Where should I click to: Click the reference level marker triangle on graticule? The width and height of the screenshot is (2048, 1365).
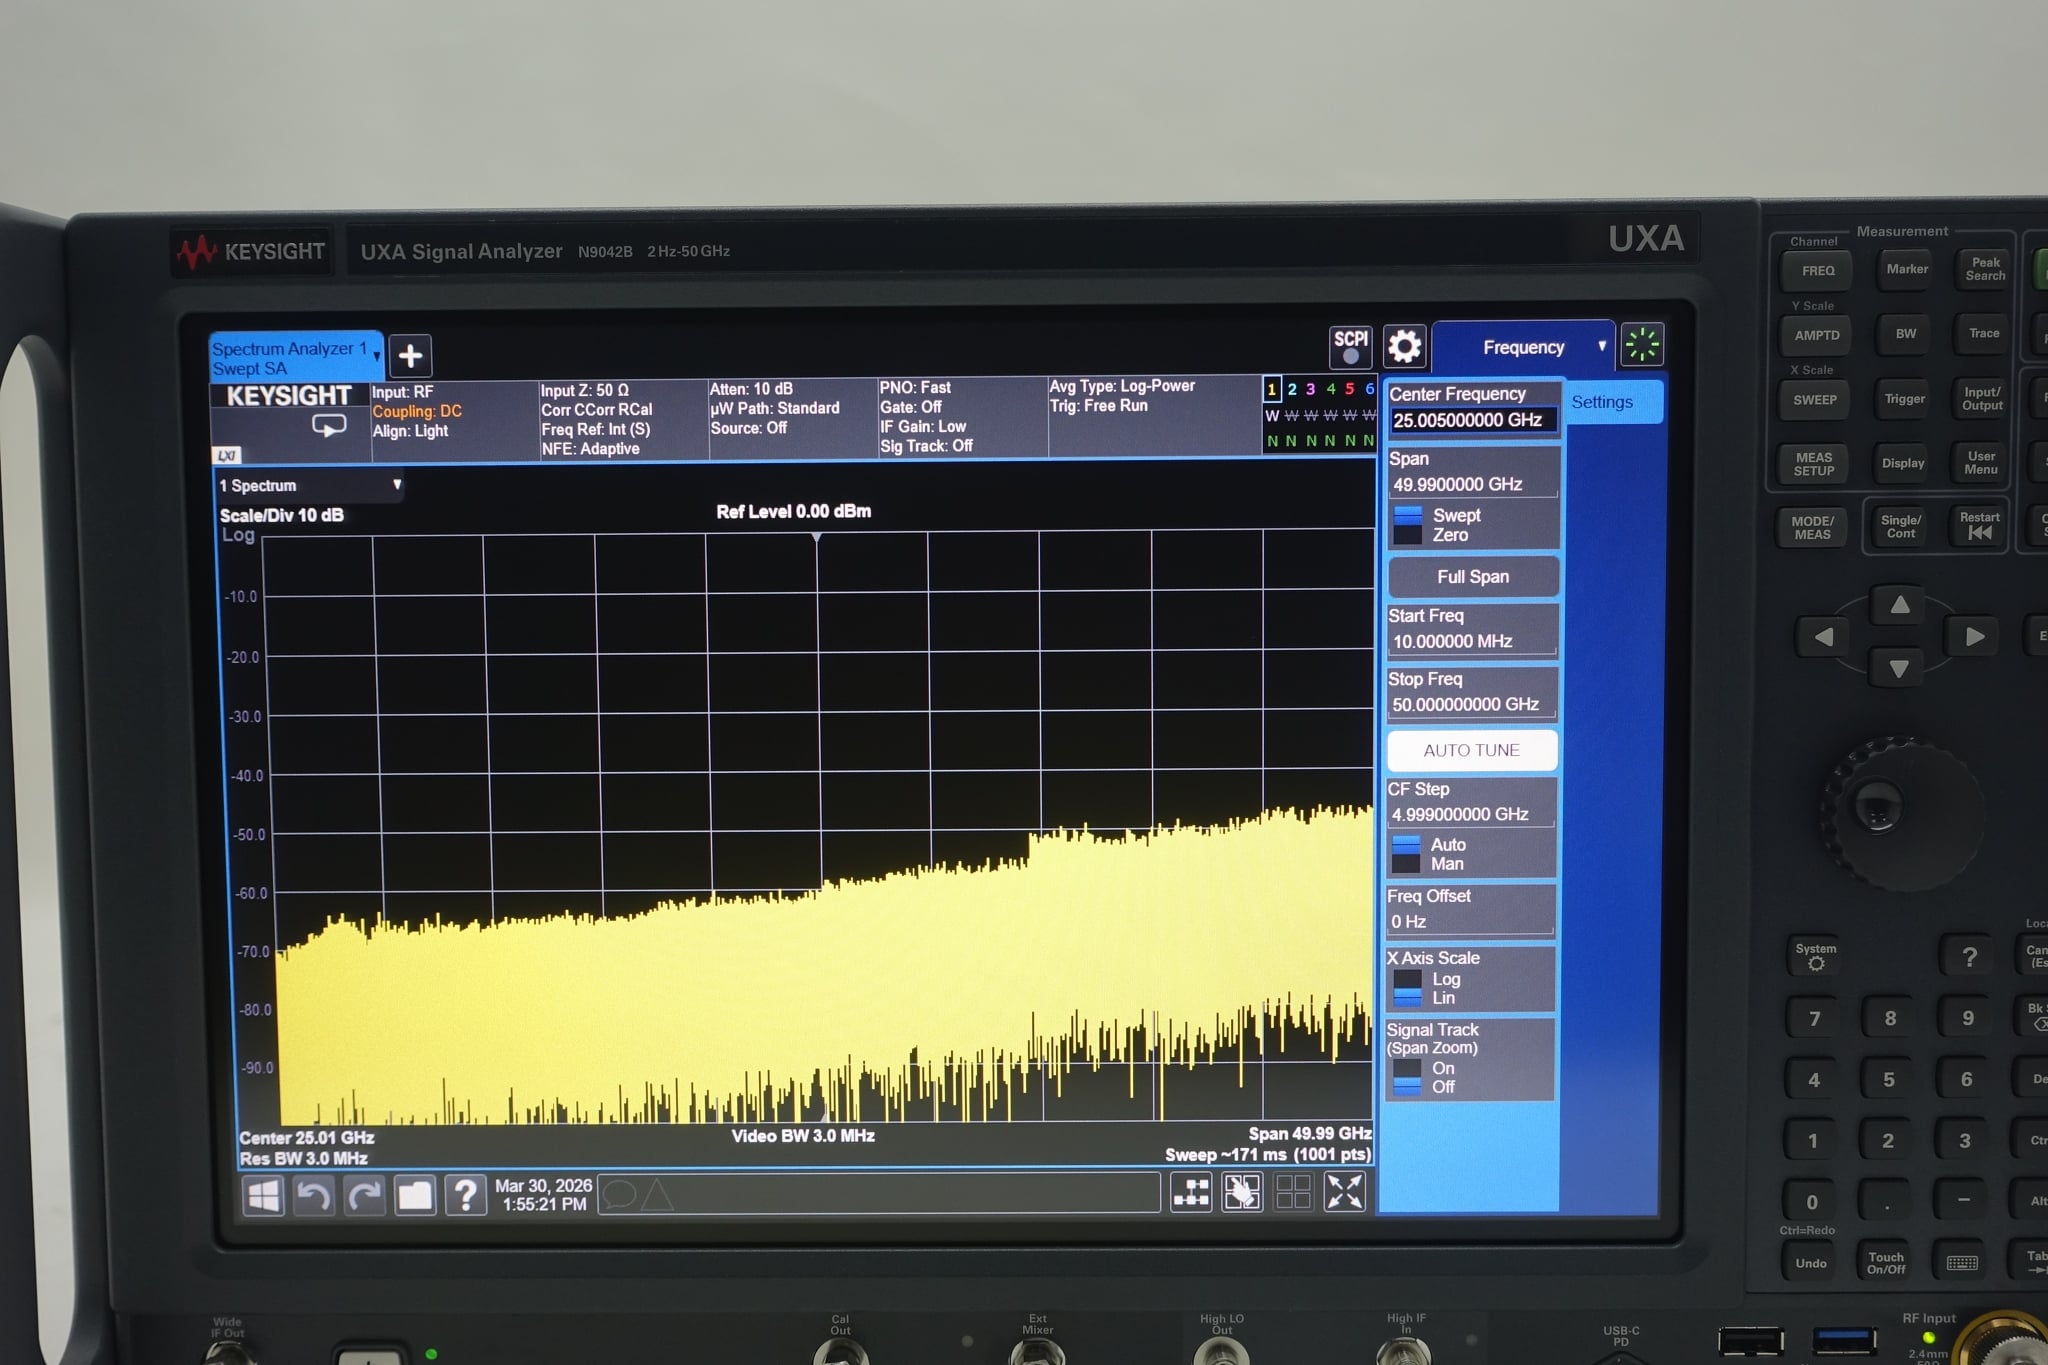pyautogui.click(x=817, y=538)
